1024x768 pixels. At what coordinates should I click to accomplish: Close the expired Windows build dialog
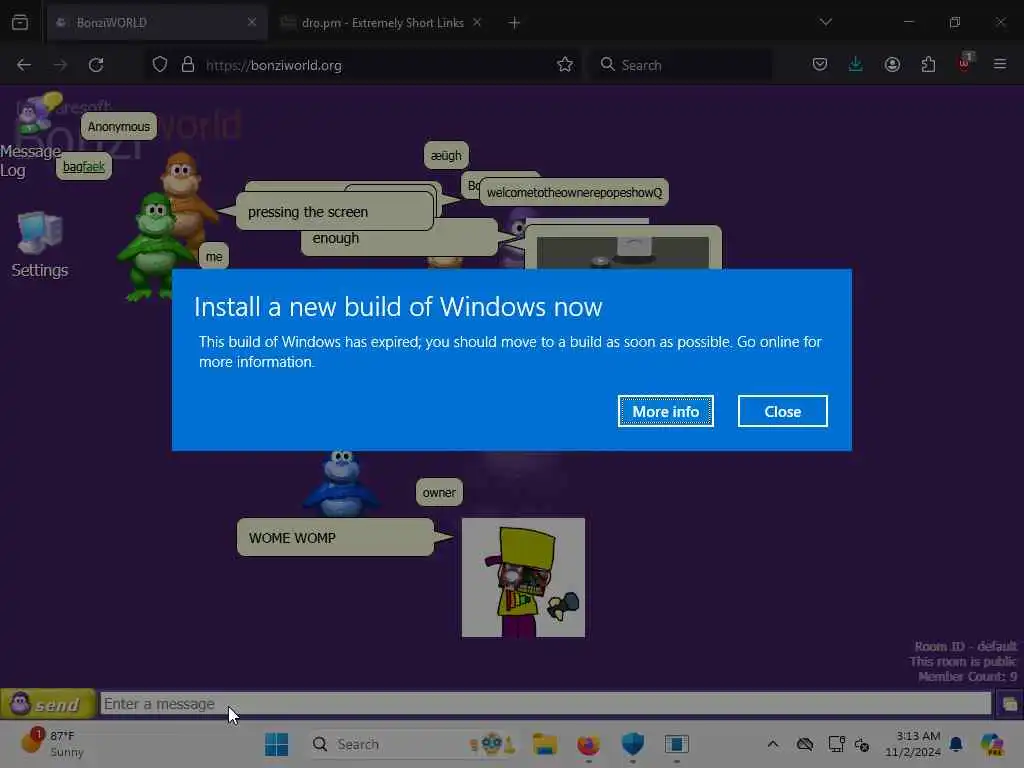click(782, 411)
